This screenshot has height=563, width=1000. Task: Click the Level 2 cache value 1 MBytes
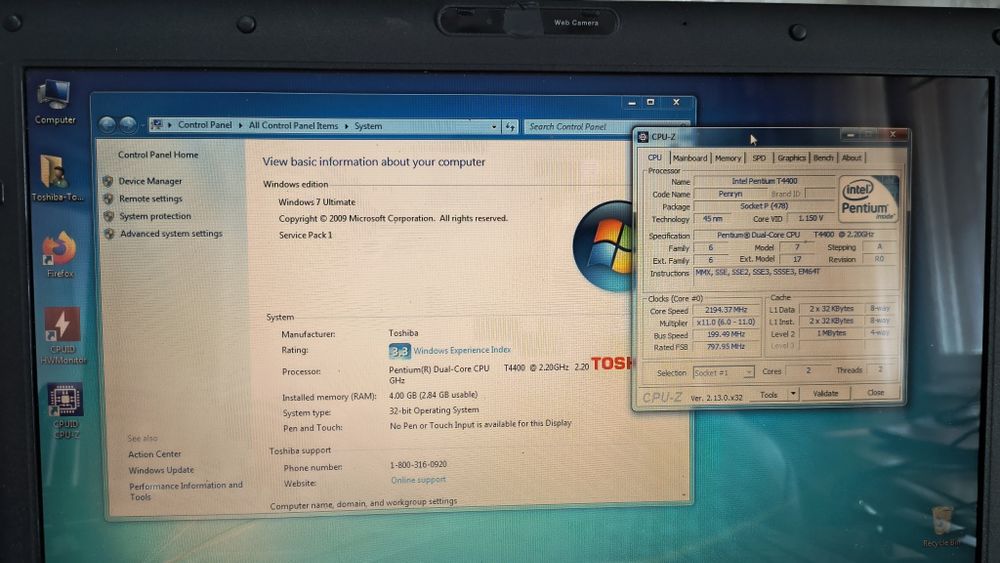coord(832,333)
